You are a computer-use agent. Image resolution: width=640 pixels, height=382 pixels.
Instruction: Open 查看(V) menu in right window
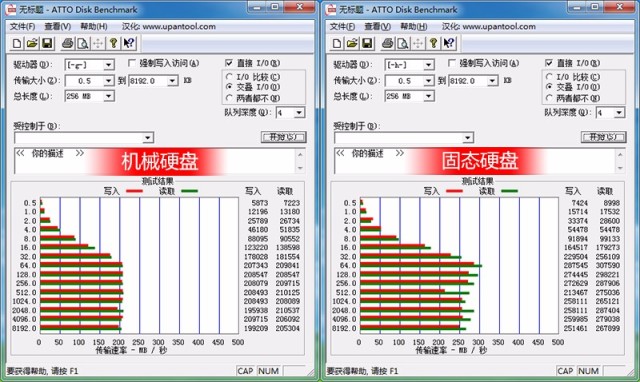point(378,27)
